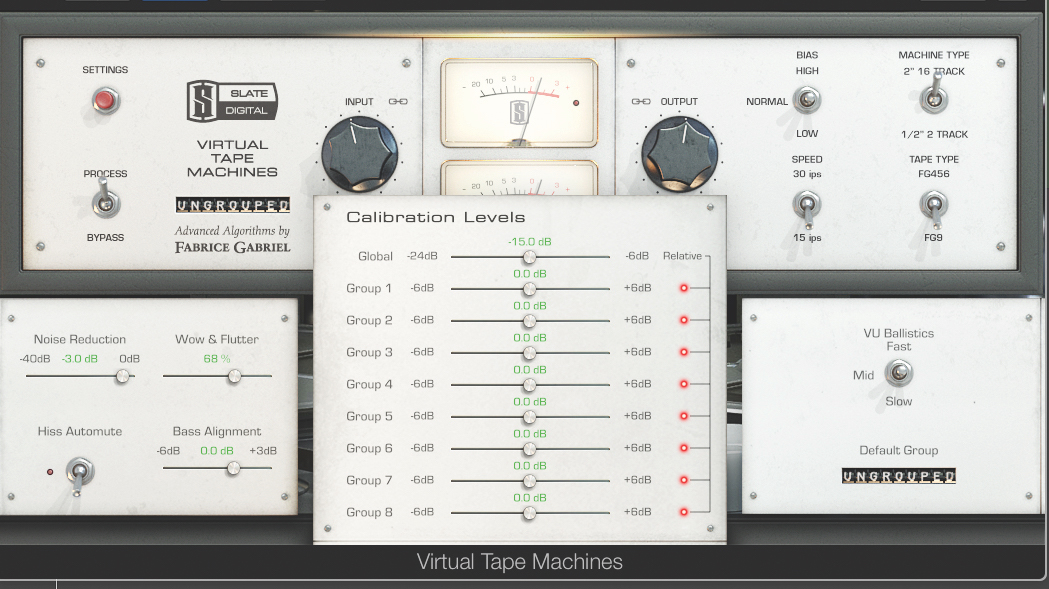Click the 68 % Wow & Flutter value
Screen dimensions: 1049x589
pyautogui.click(x=217, y=359)
